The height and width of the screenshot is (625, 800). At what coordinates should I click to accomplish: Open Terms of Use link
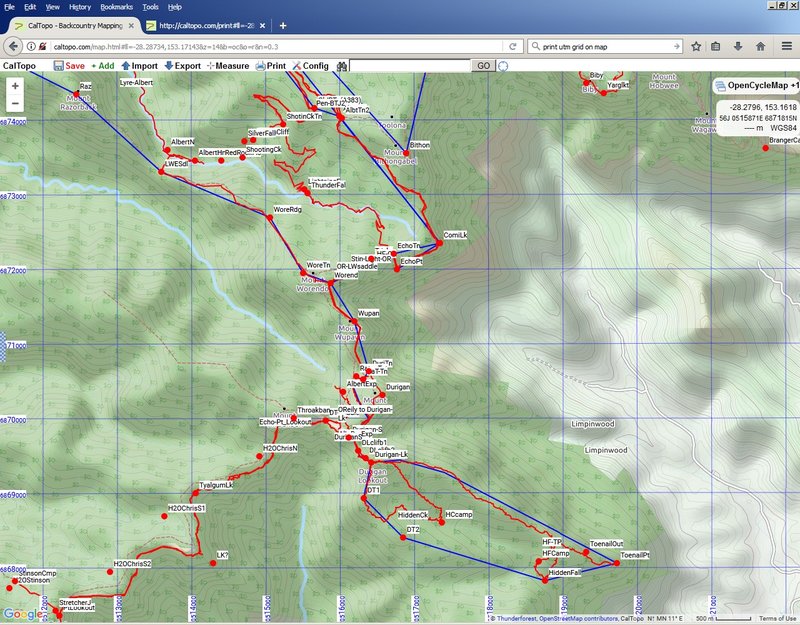(x=777, y=618)
